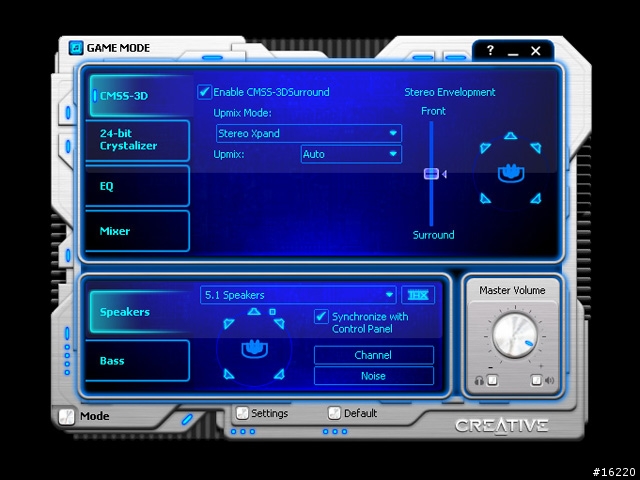
Task: Click the Creative logo
Action: point(502,426)
